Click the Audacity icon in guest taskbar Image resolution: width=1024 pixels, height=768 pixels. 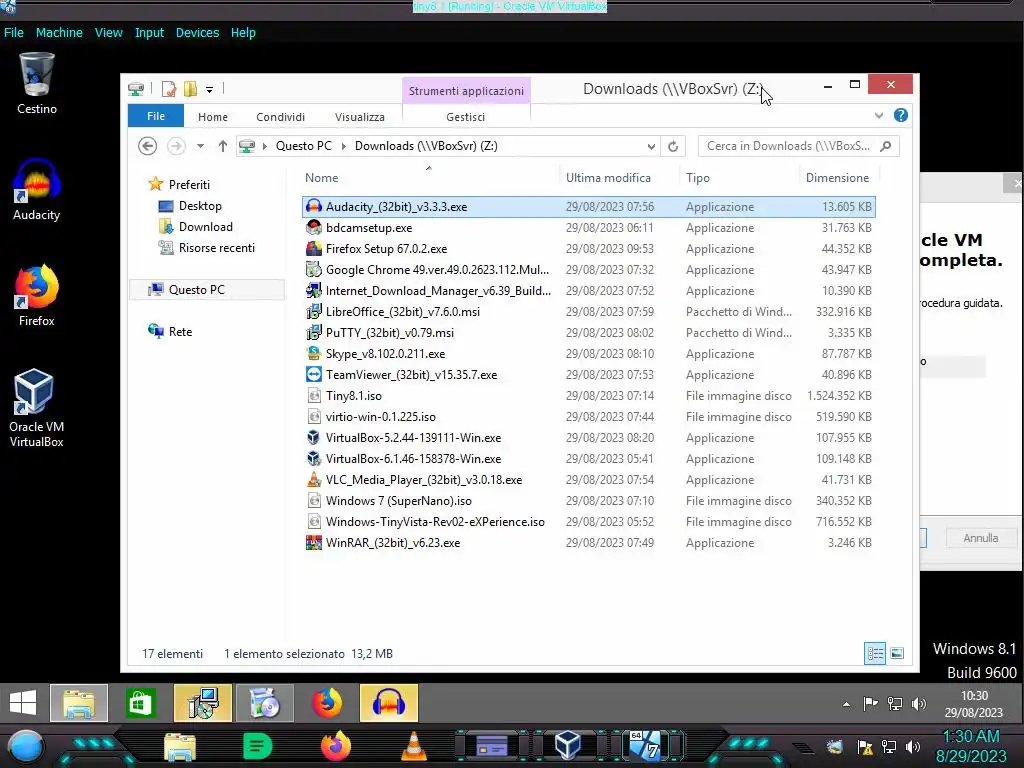pyautogui.click(x=389, y=703)
